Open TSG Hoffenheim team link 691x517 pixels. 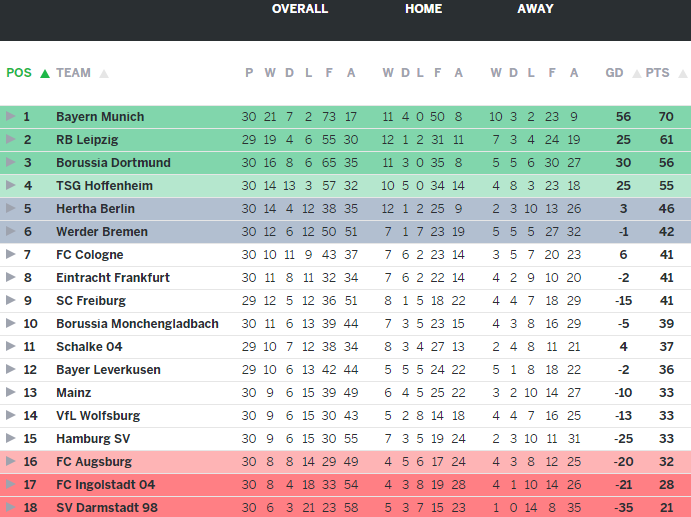coord(104,186)
